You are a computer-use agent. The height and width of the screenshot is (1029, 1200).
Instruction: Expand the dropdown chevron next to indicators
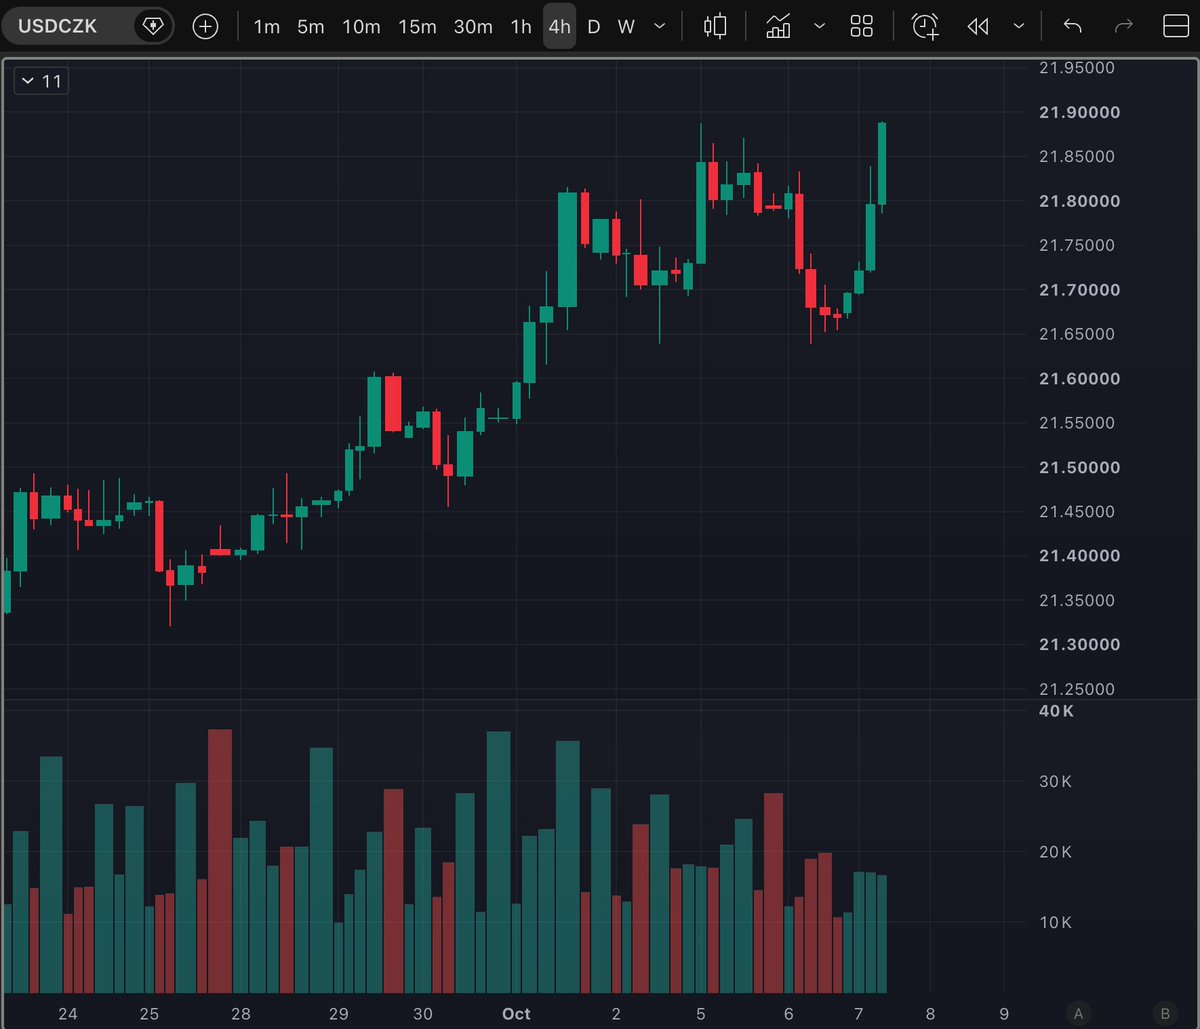click(x=820, y=27)
